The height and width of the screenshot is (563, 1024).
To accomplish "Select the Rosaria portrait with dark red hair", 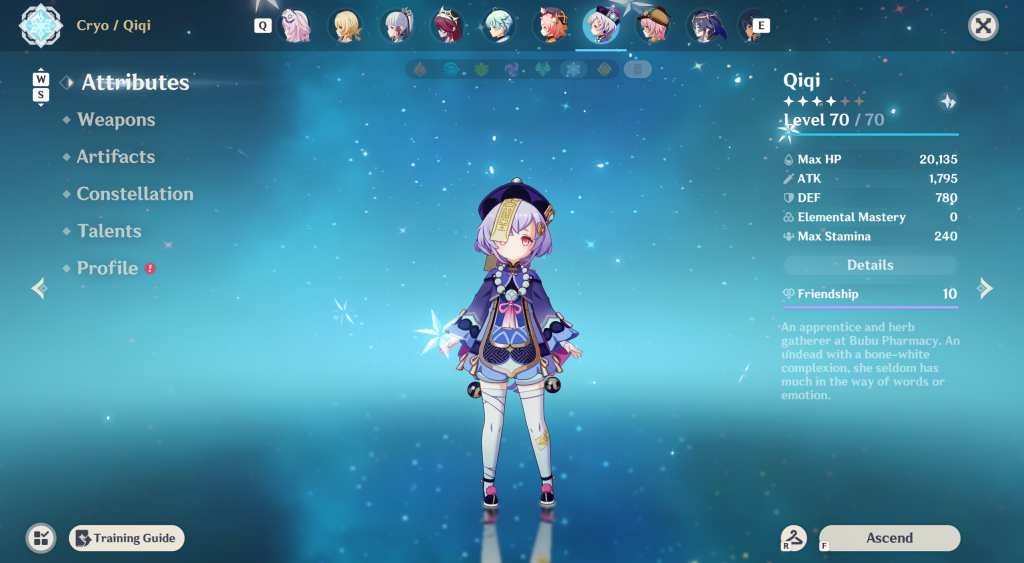I will pos(448,26).
